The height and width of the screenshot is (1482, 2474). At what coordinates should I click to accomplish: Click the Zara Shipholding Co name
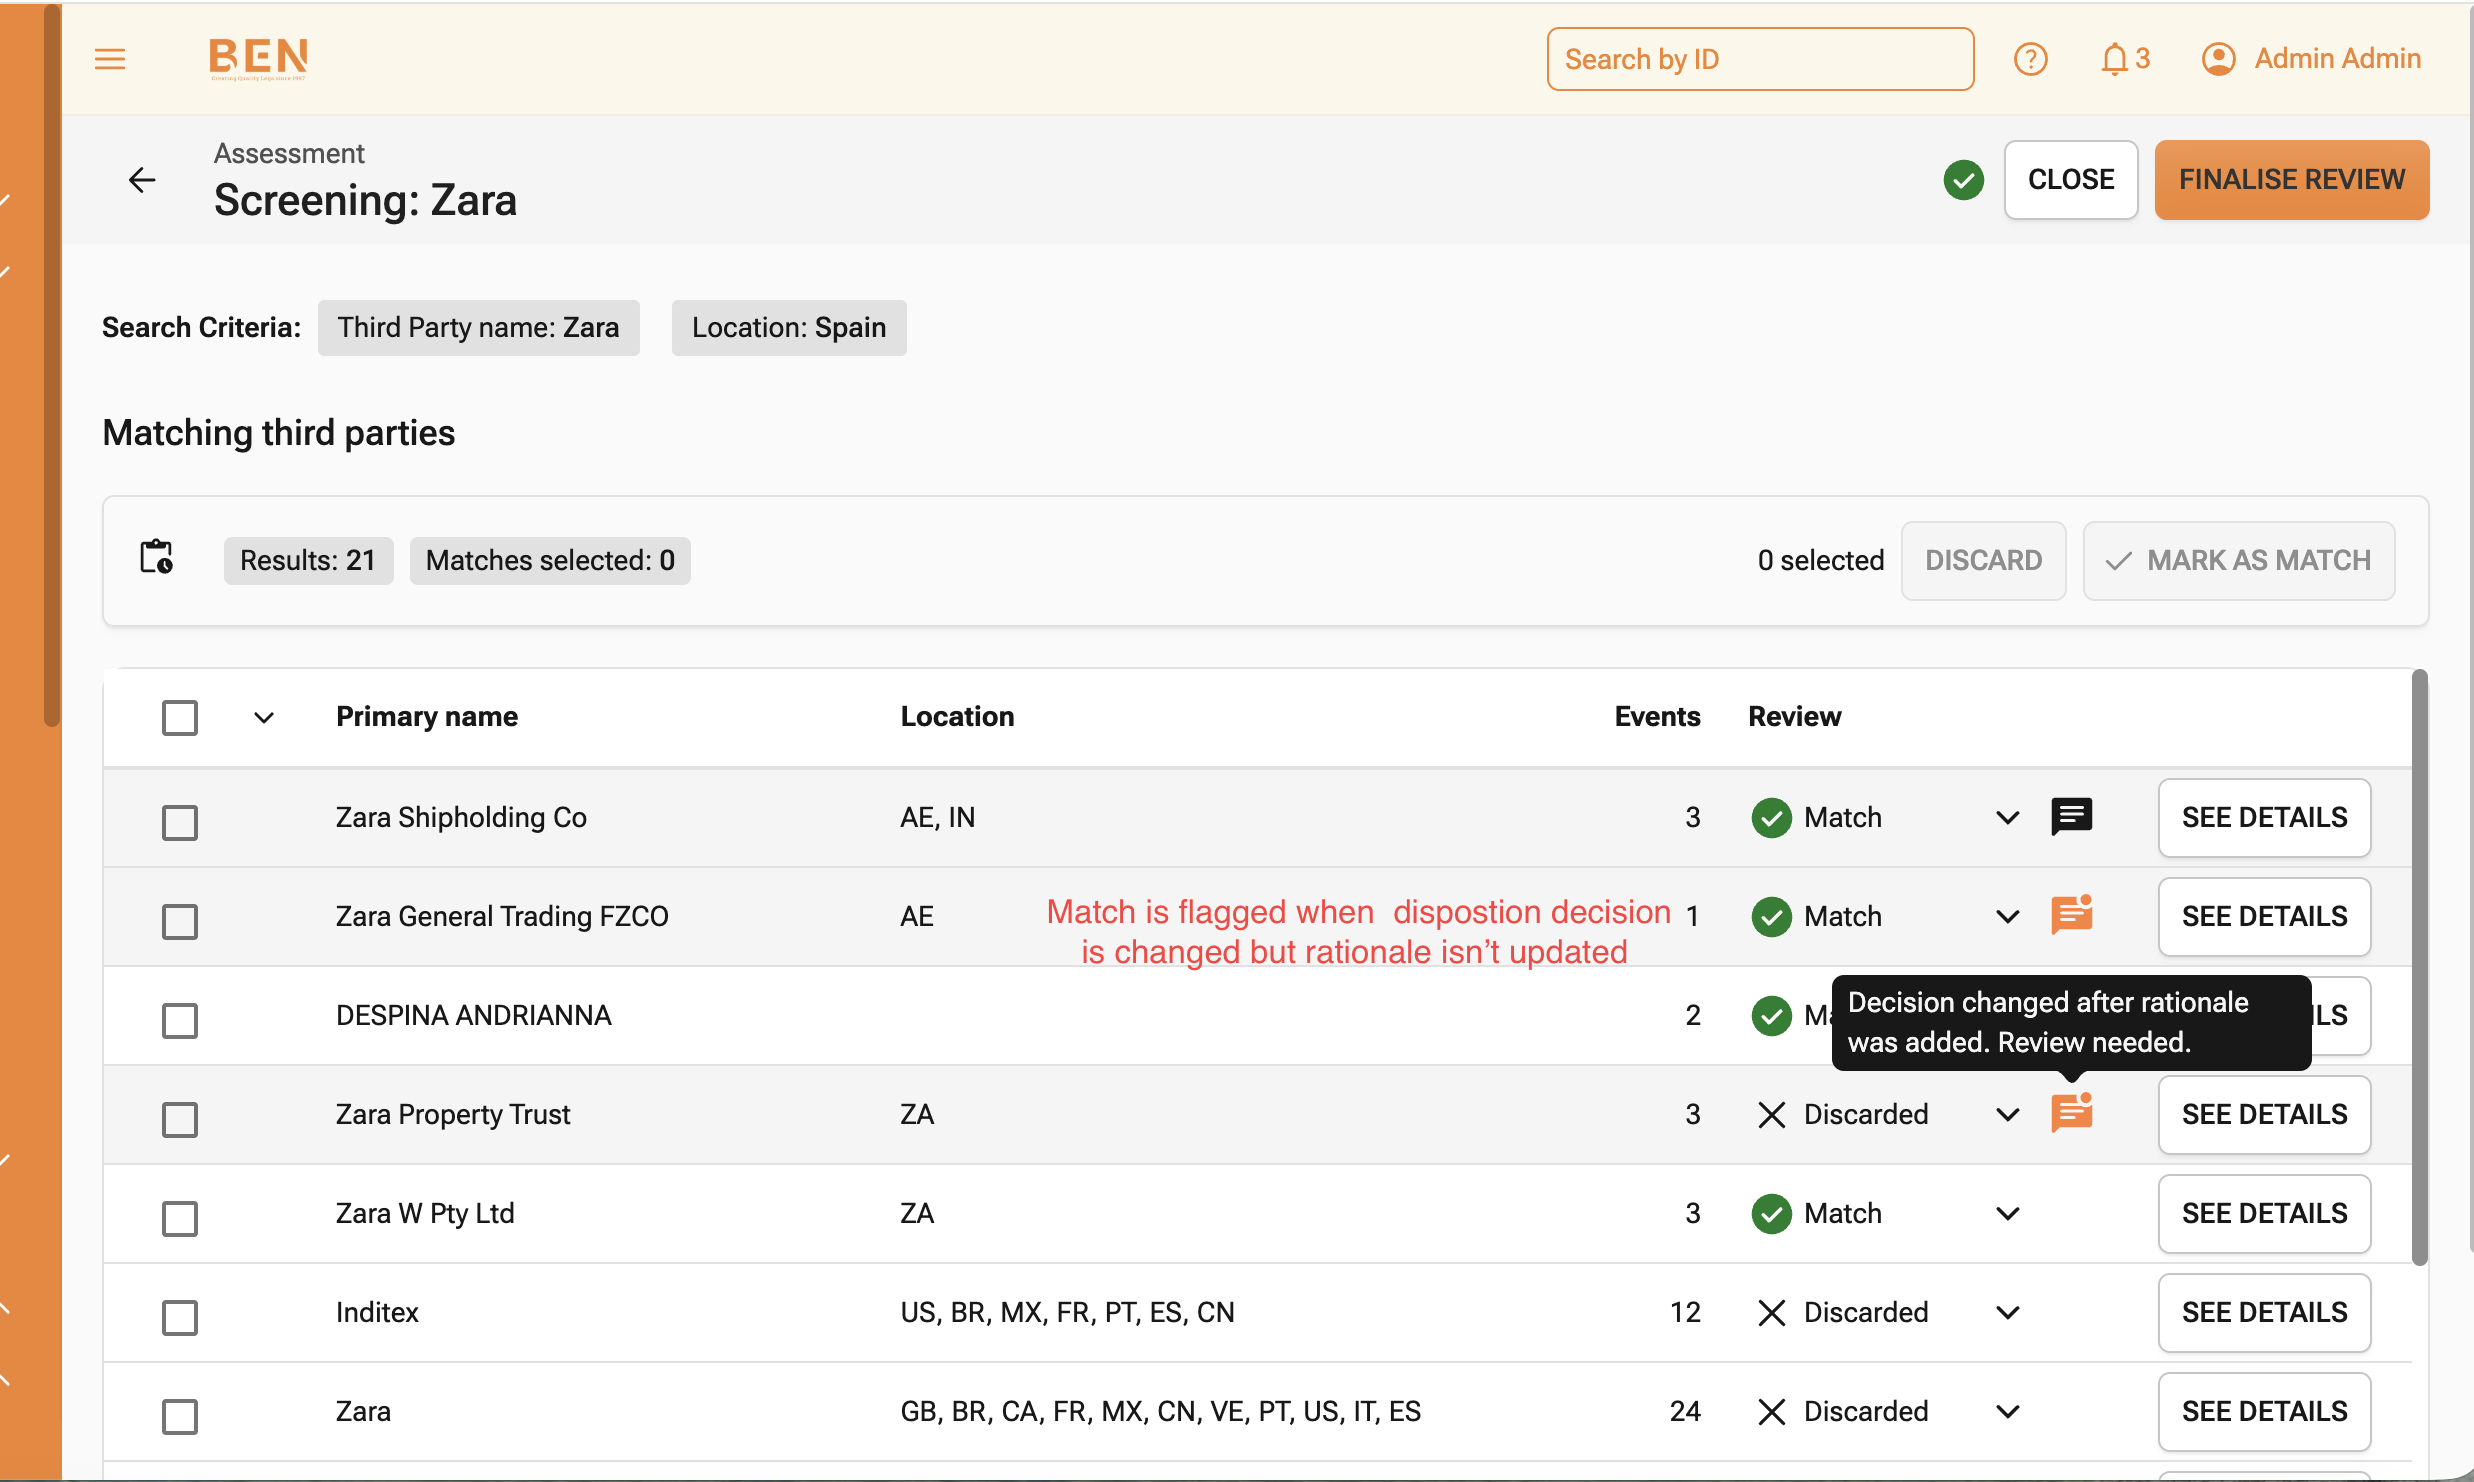pyautogui.click(x=461, y=818)
